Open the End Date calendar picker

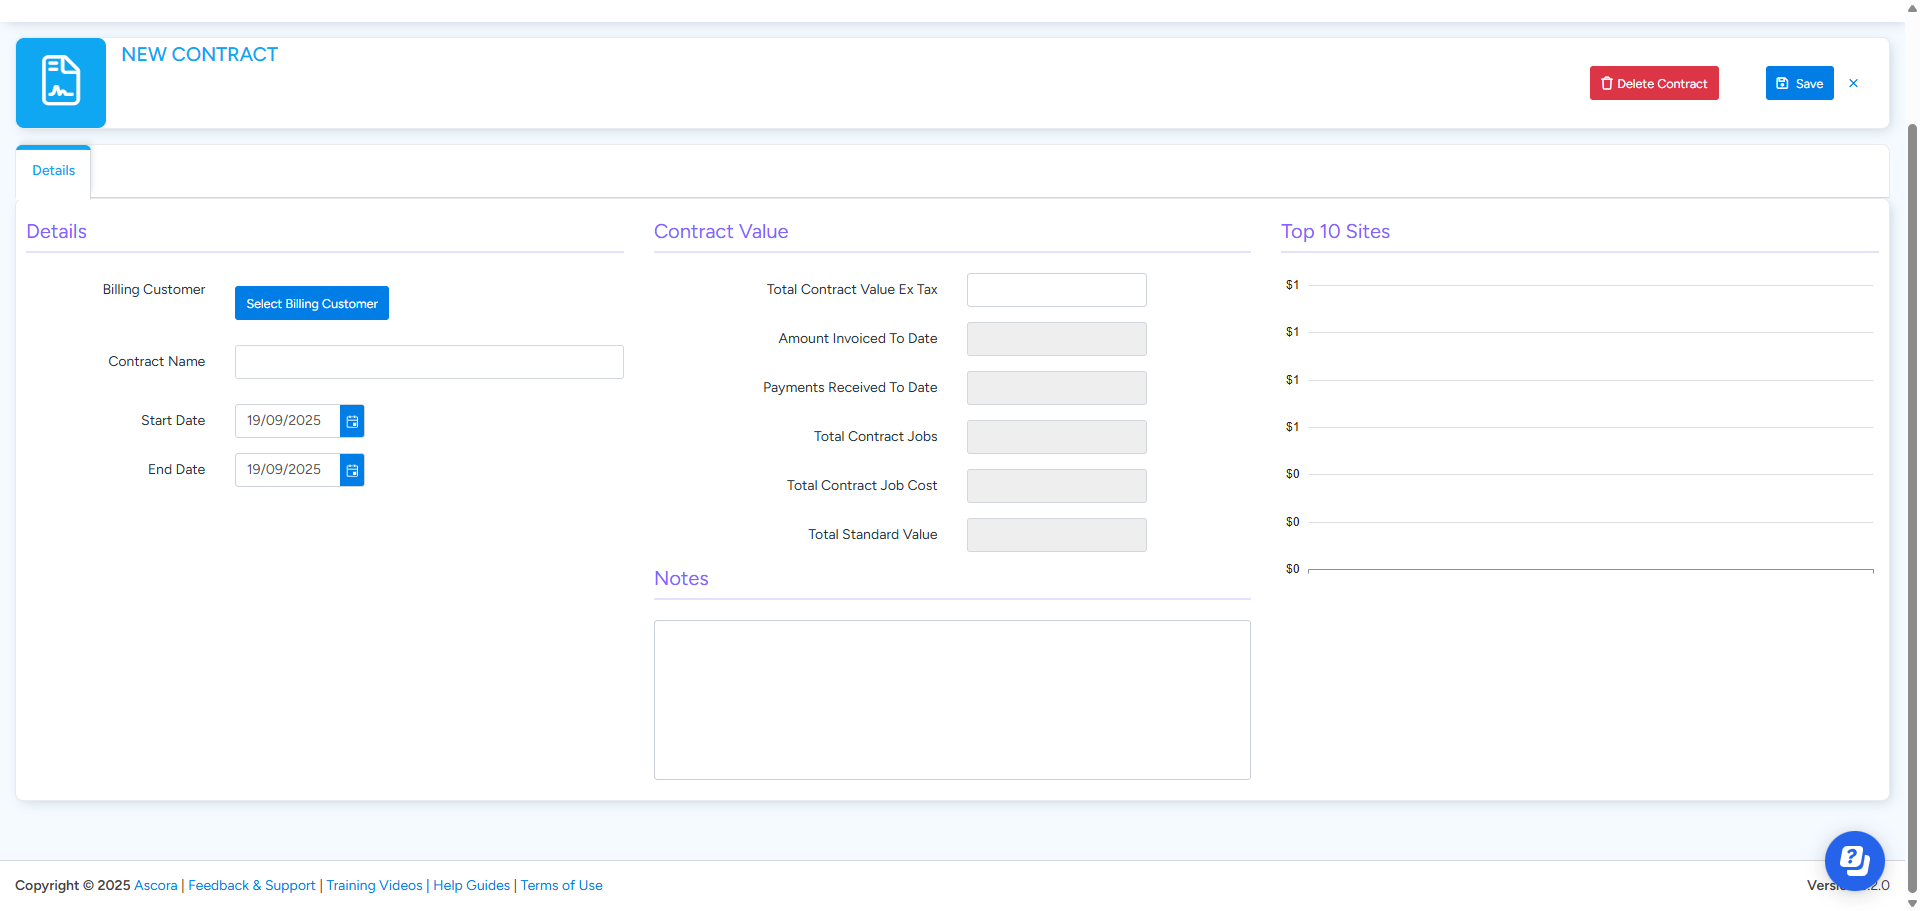point(352,470)
